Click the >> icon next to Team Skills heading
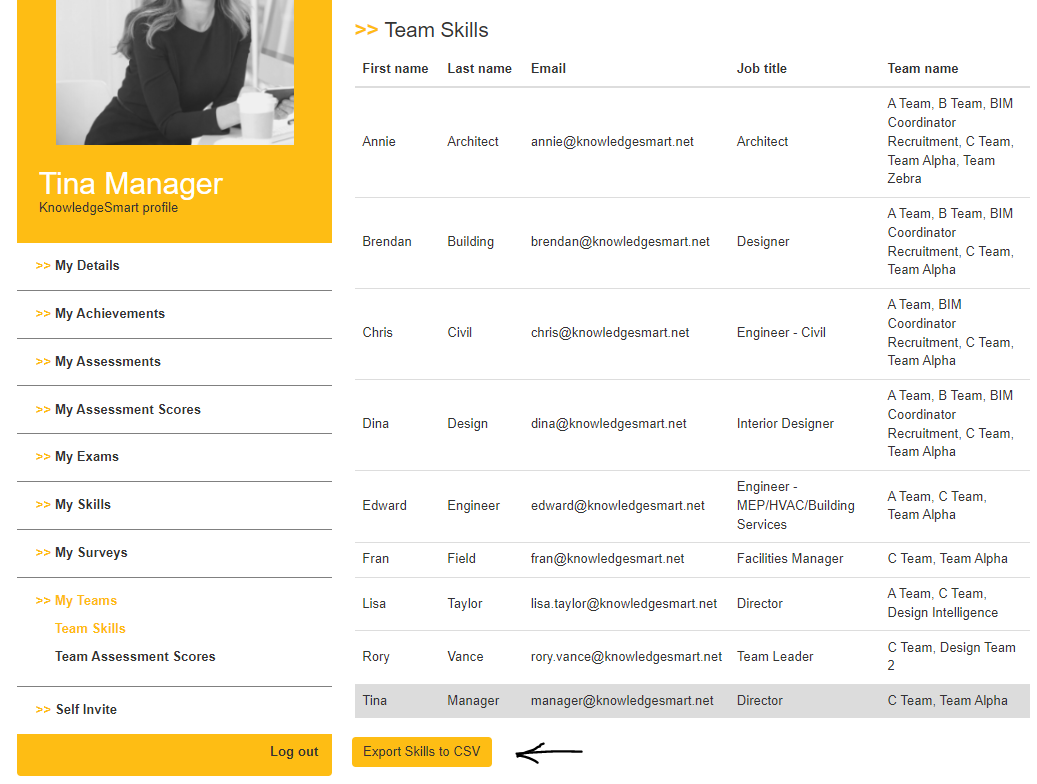The height and width of the screenshot is (784, 1037). [x=364, y=29]
